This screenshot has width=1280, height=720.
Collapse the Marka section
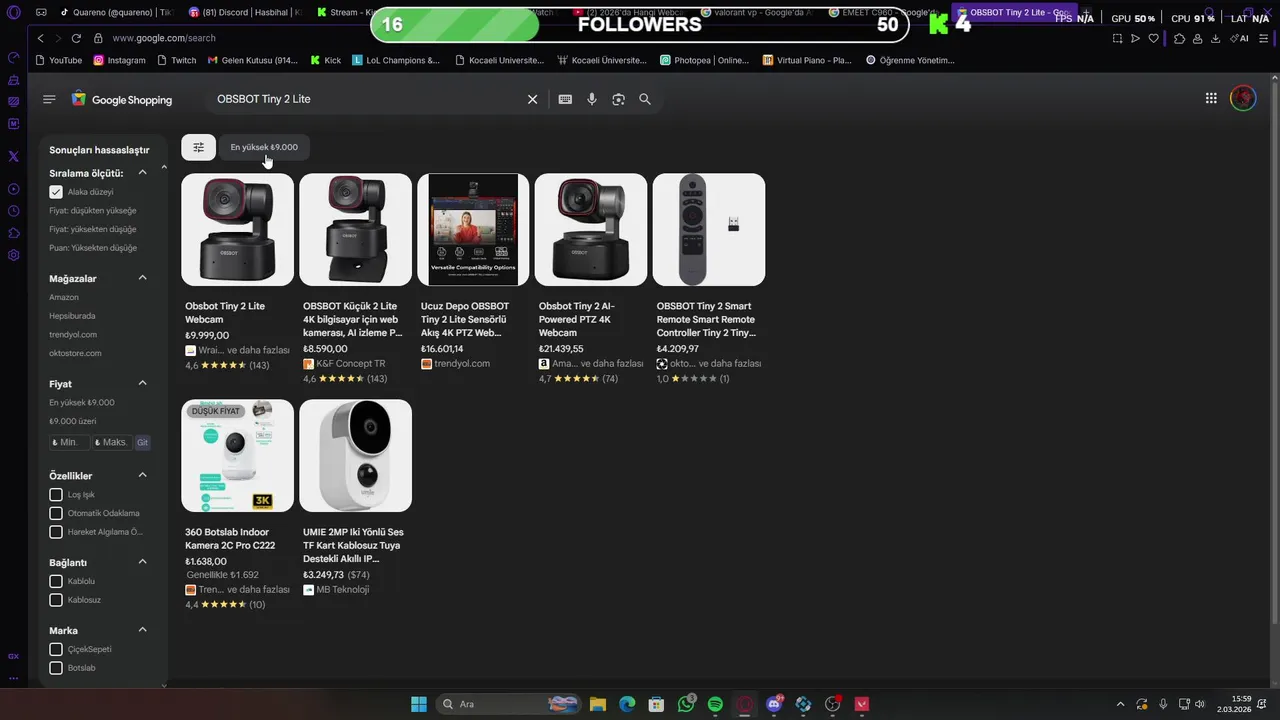(x=142, y=630)
